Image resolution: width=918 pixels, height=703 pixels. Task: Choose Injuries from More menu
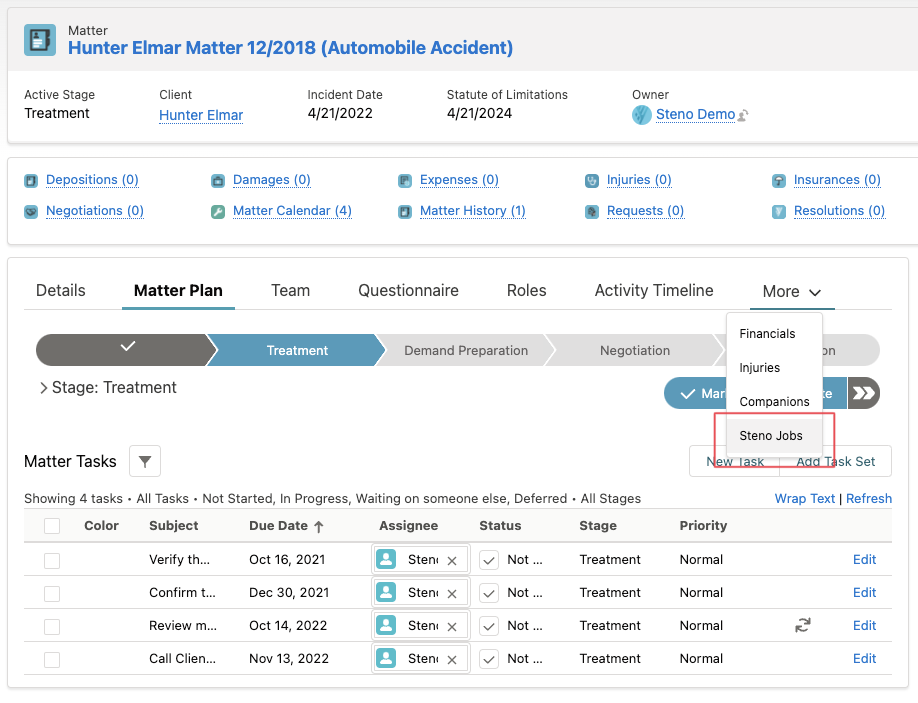[x=774, y=368]
